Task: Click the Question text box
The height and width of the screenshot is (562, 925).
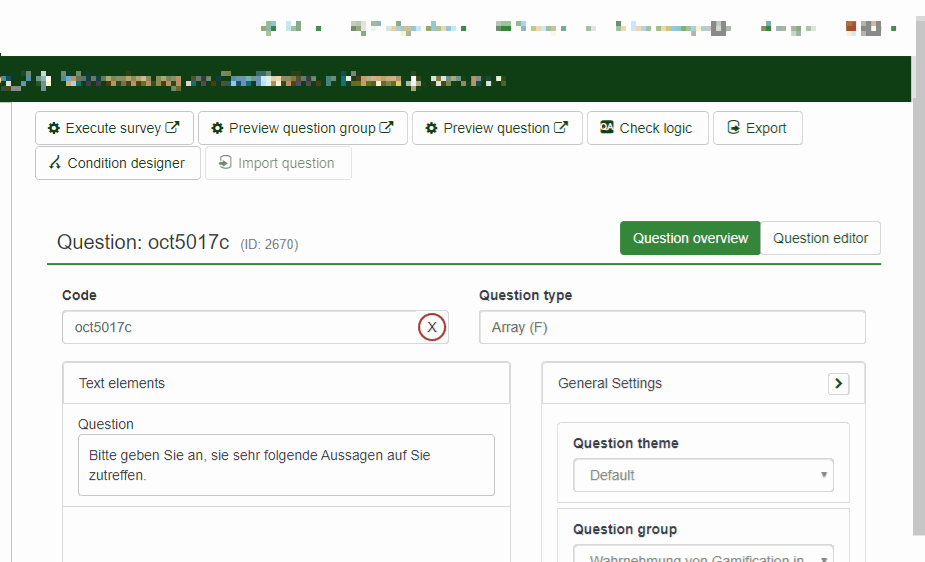Action: pos(286,465)
